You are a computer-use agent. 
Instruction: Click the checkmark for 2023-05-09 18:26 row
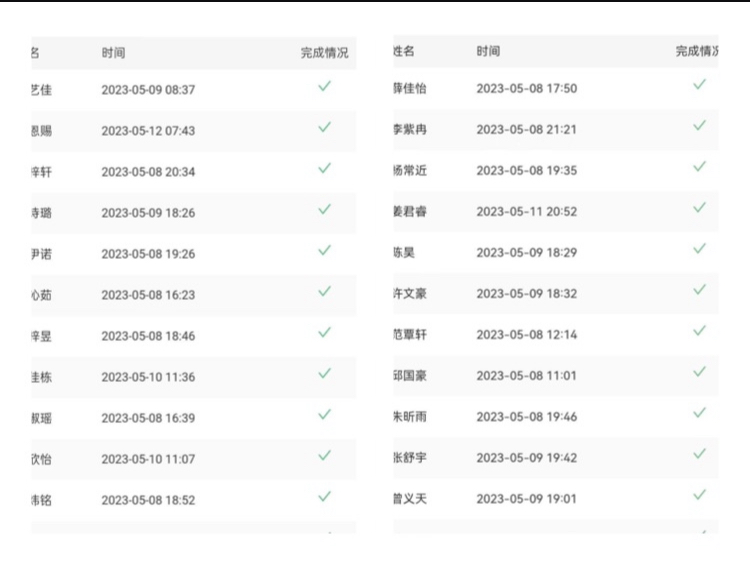tap(325, 209)
